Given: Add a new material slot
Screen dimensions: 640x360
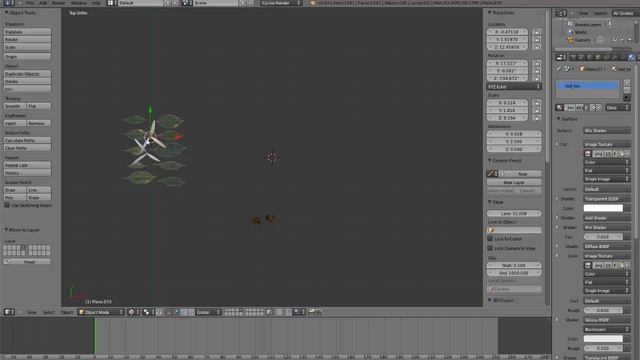Looking at the screenshot, I should click(627, 82).
